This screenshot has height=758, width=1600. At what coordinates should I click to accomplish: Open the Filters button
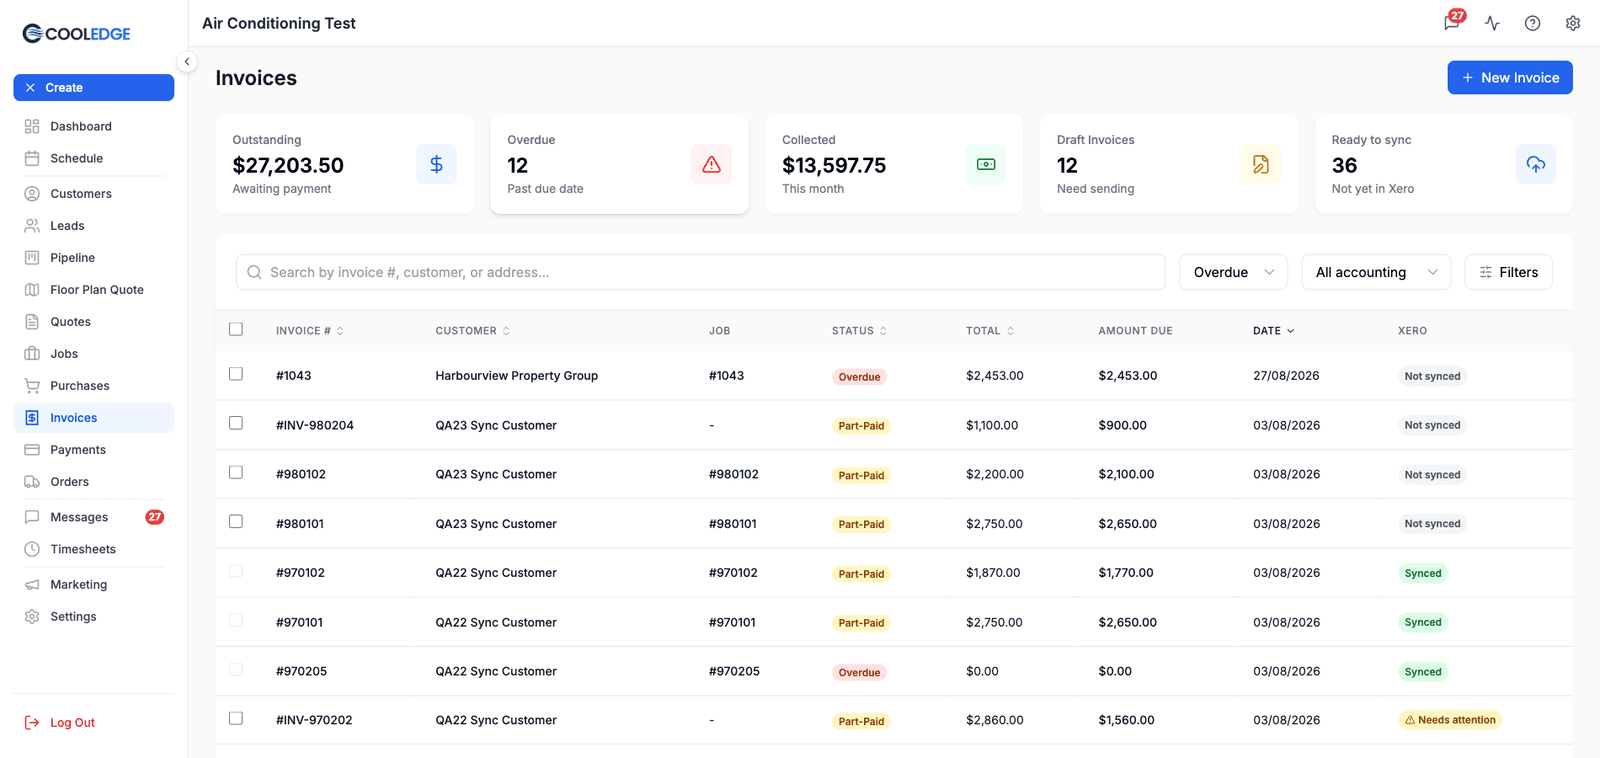click(1508, 272)
